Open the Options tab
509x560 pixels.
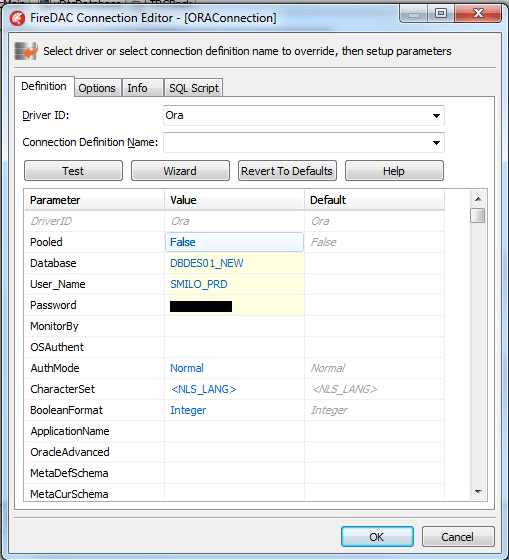coord(97,88)
